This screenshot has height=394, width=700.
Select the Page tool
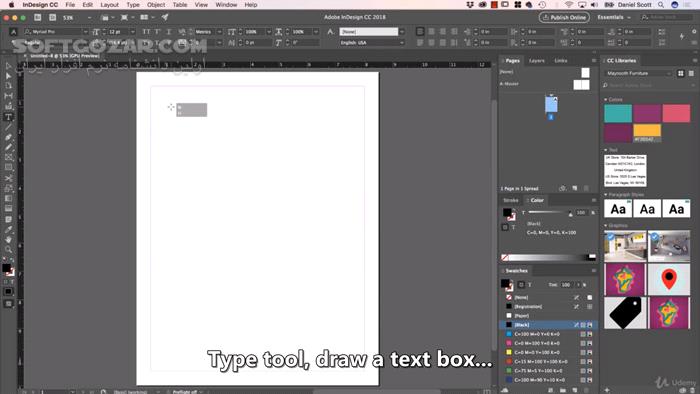(x=8, y=85)
